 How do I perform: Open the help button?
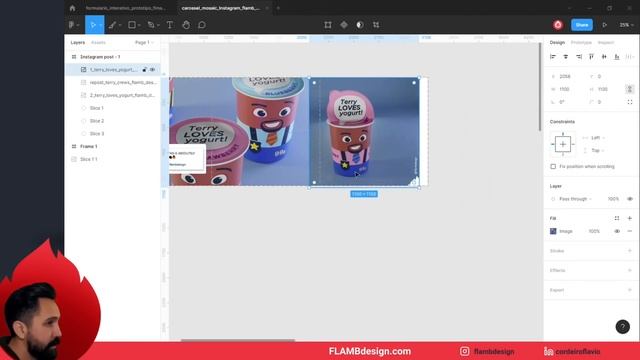622,327
